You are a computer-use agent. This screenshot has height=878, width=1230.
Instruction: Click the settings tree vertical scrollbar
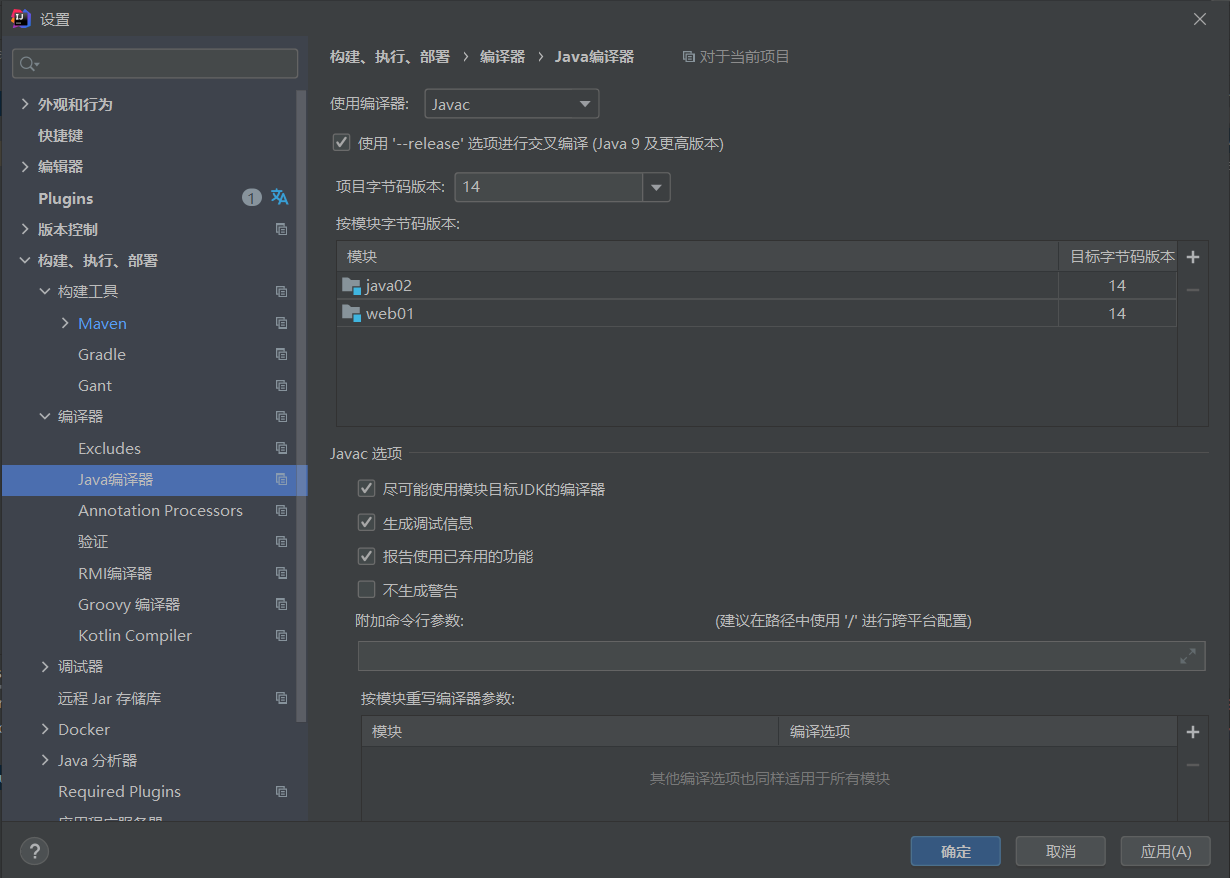click(301, 405)
